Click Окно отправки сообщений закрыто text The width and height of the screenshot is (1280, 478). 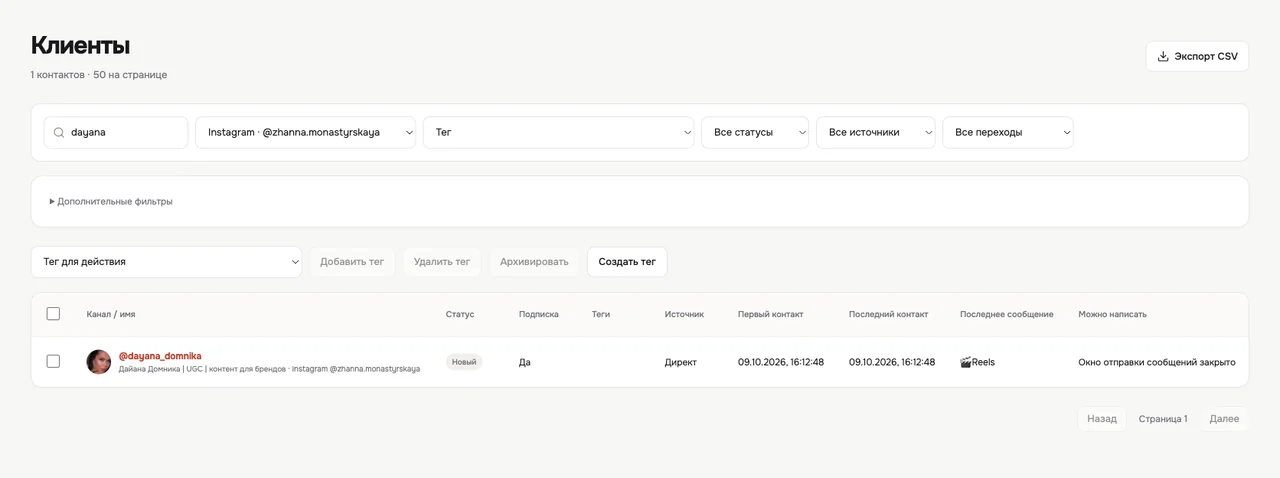1157,362
